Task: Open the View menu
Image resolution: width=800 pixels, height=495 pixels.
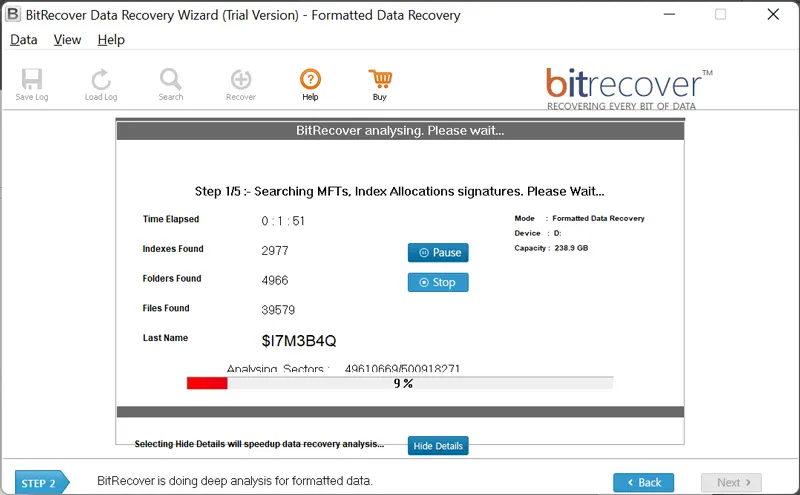Action: pos(67,40)
